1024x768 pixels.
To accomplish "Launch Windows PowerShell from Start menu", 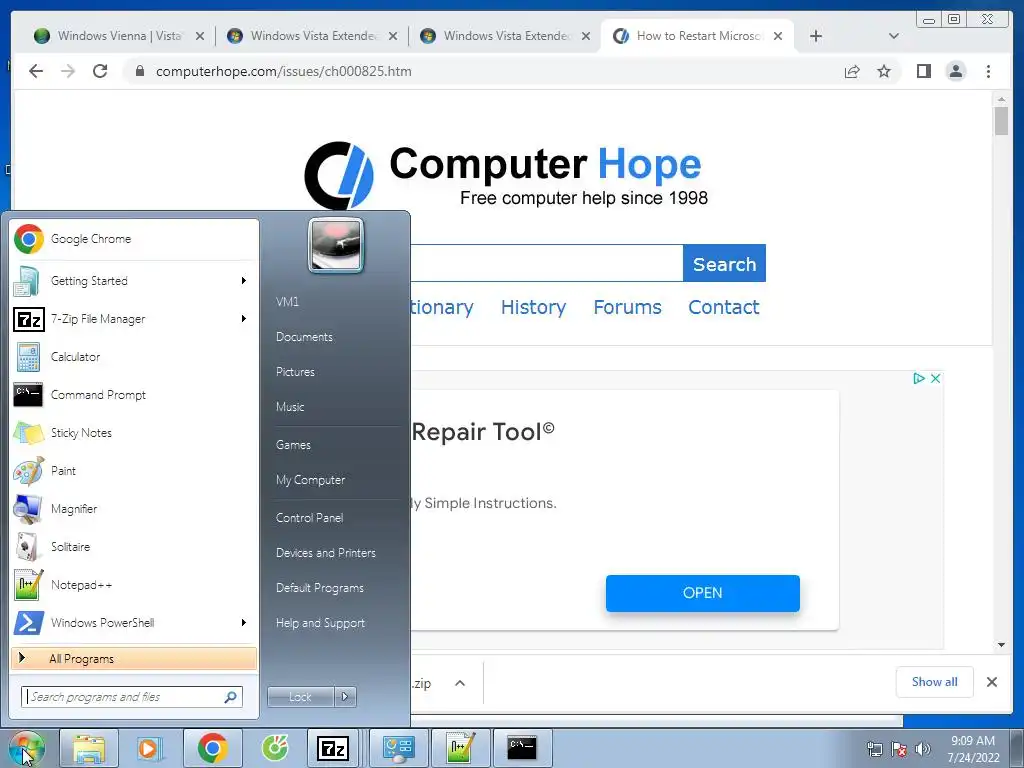I will (134, 622).
